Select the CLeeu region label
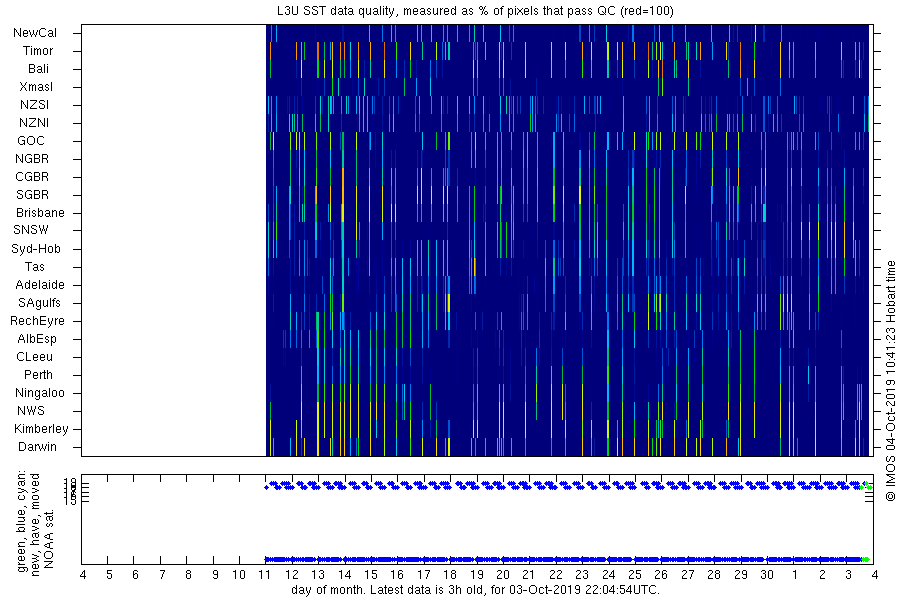Image resolution: width=900 pixels, height=600 pixels. (34, 357)
